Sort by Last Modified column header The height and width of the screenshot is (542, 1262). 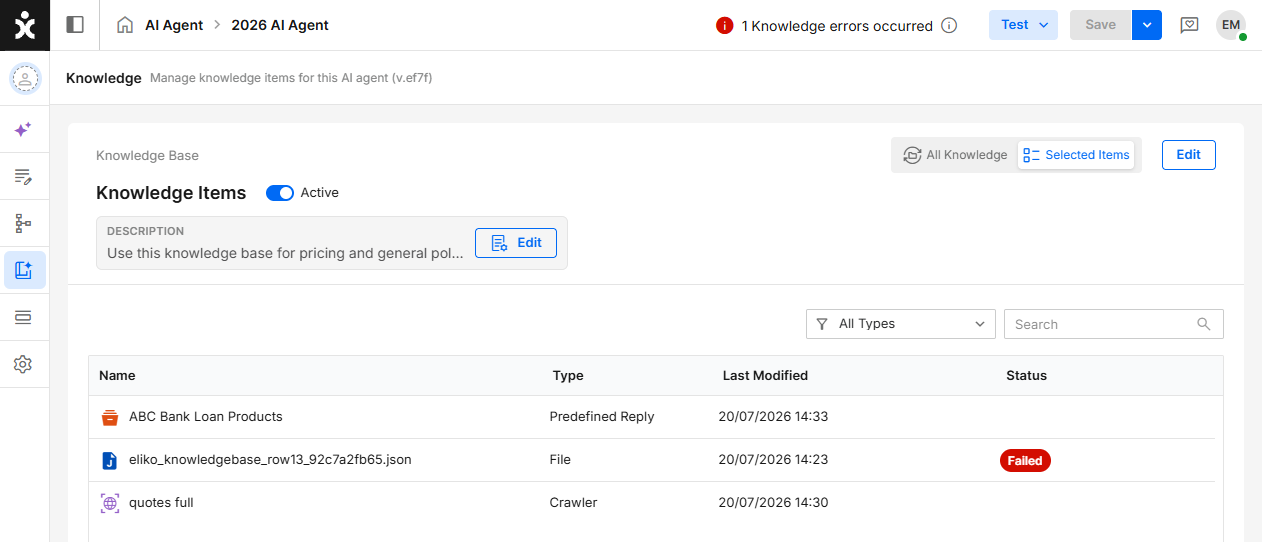click(x=765, y=376)
